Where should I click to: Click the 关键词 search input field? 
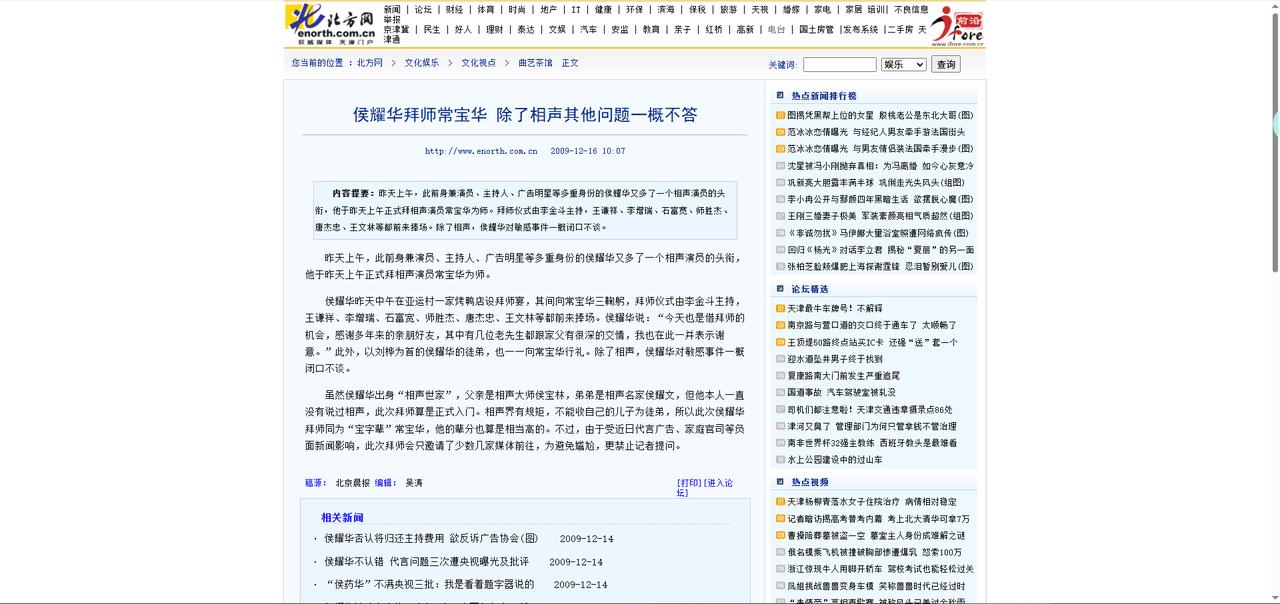click(839, 64)
